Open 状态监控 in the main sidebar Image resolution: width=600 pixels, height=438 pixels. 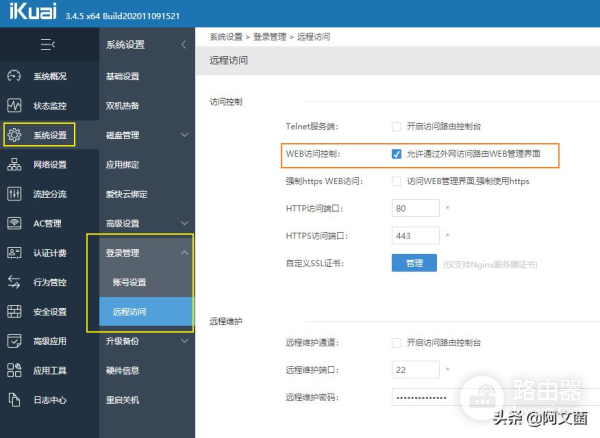point(50,106)
